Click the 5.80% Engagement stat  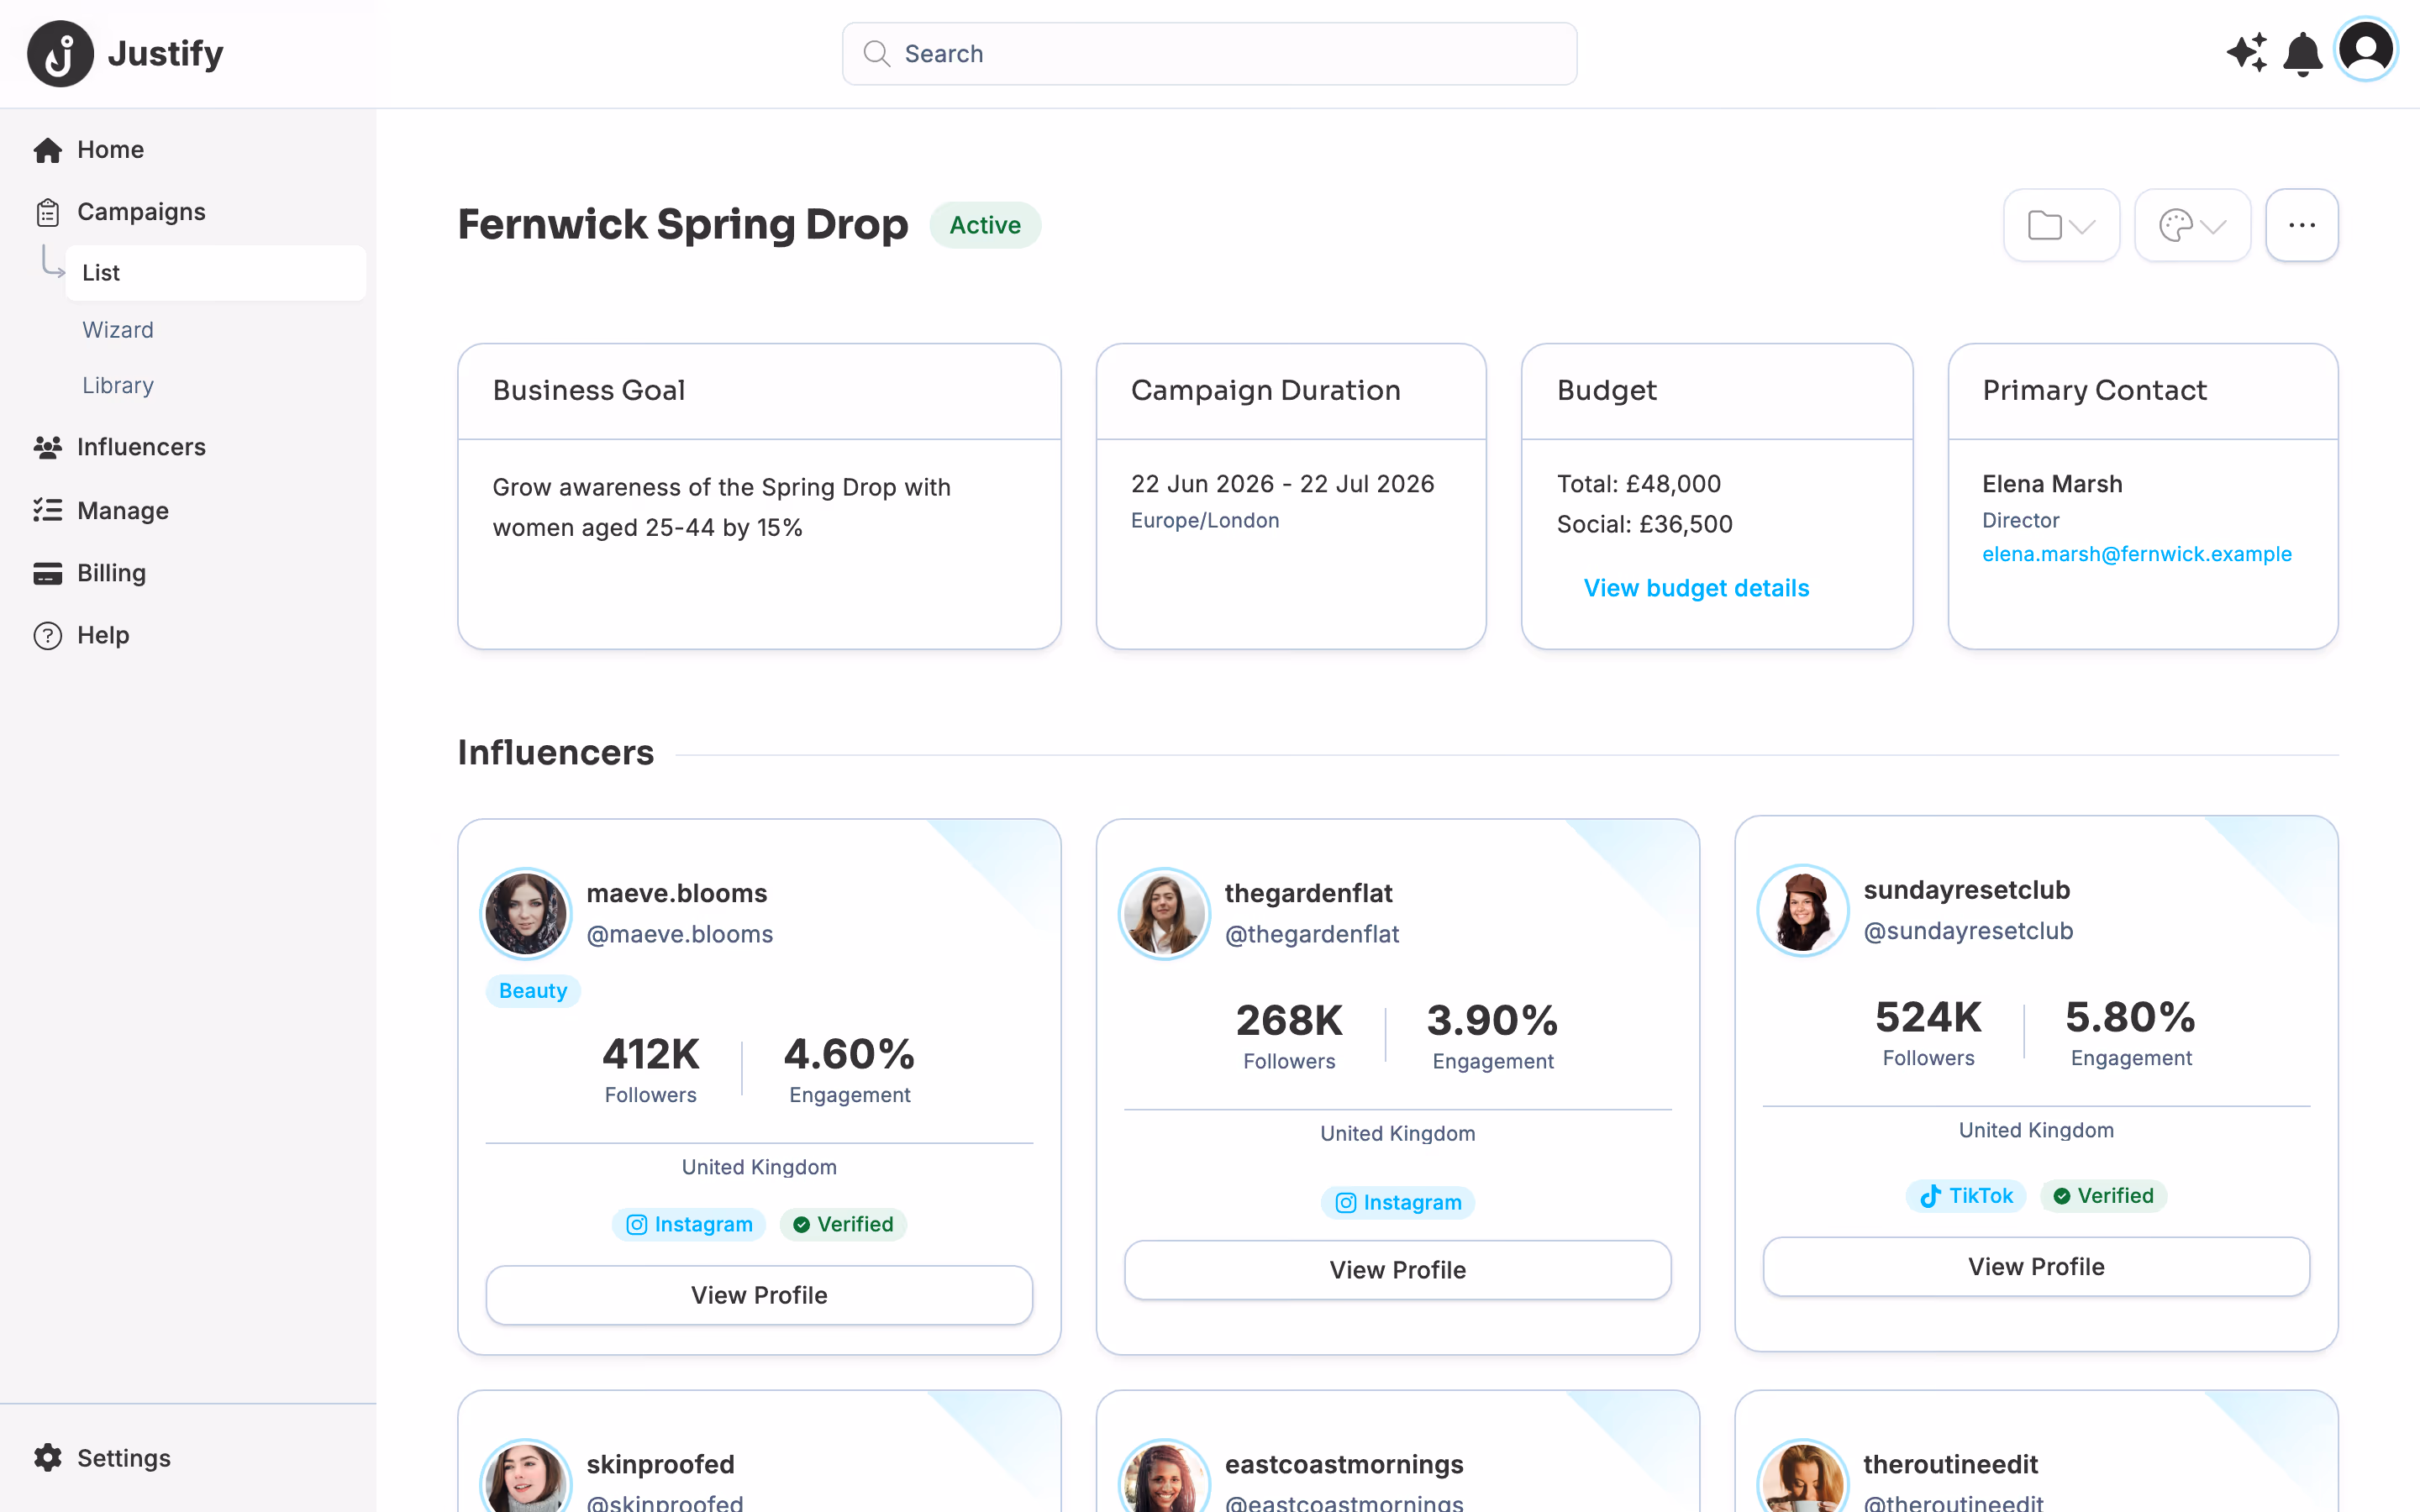coord(2130,1032)
